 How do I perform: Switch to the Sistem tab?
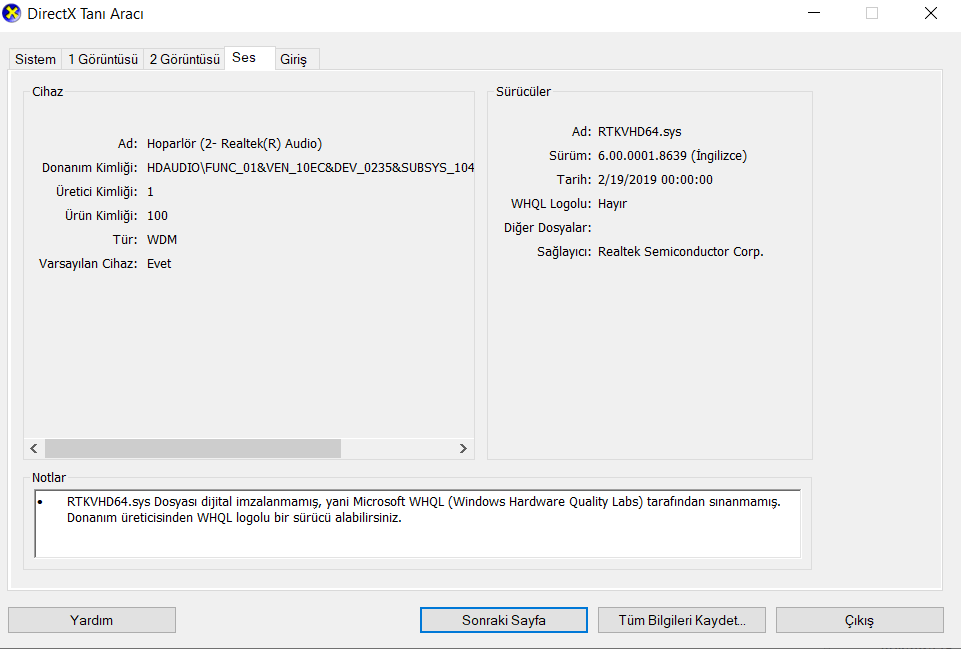[x=36, y=59]
